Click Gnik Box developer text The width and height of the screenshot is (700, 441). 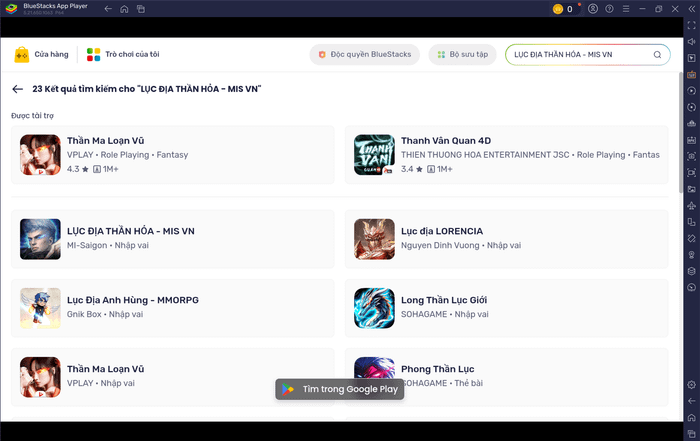[84, 314]
